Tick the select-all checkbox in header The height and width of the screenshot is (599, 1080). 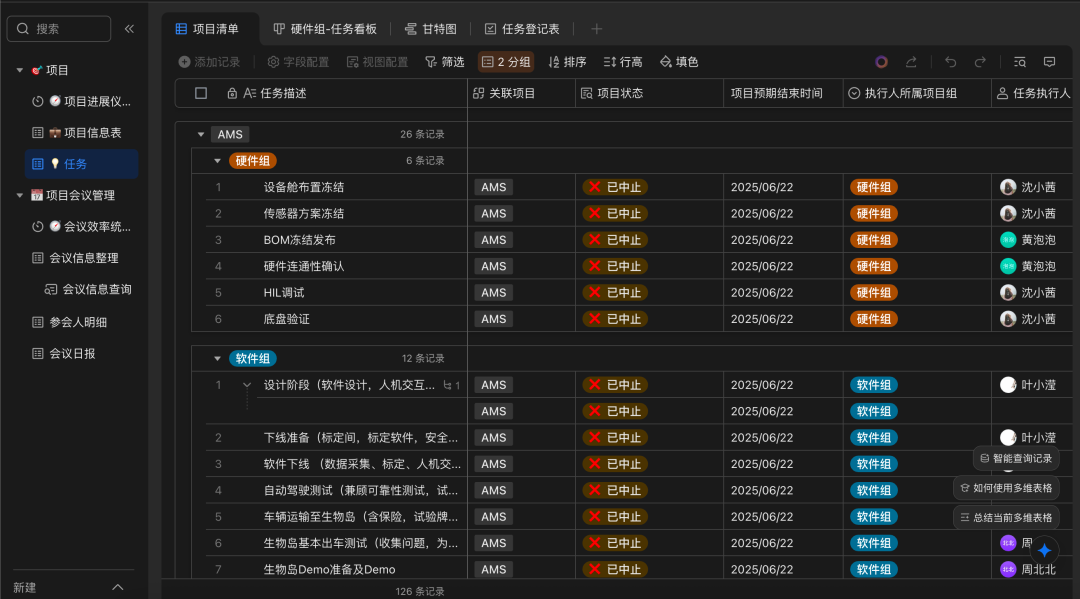click(x=201, y=93)
